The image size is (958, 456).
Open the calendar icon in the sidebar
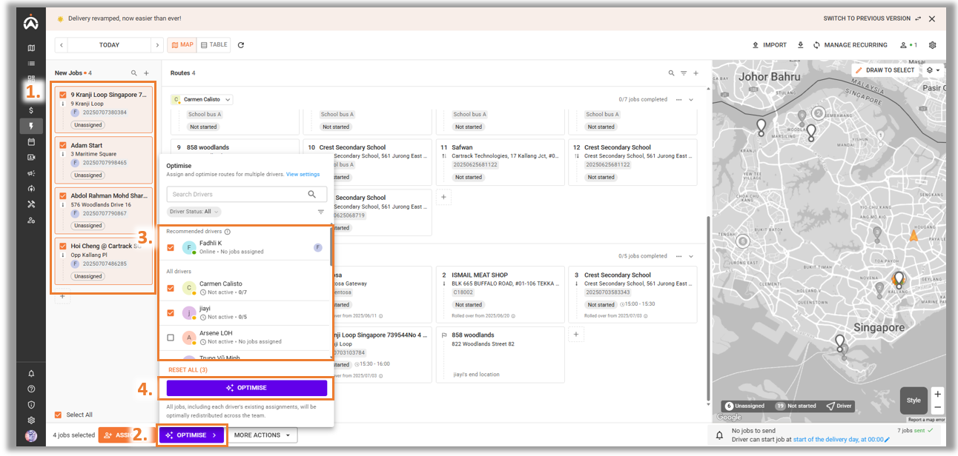pos(31,142)
